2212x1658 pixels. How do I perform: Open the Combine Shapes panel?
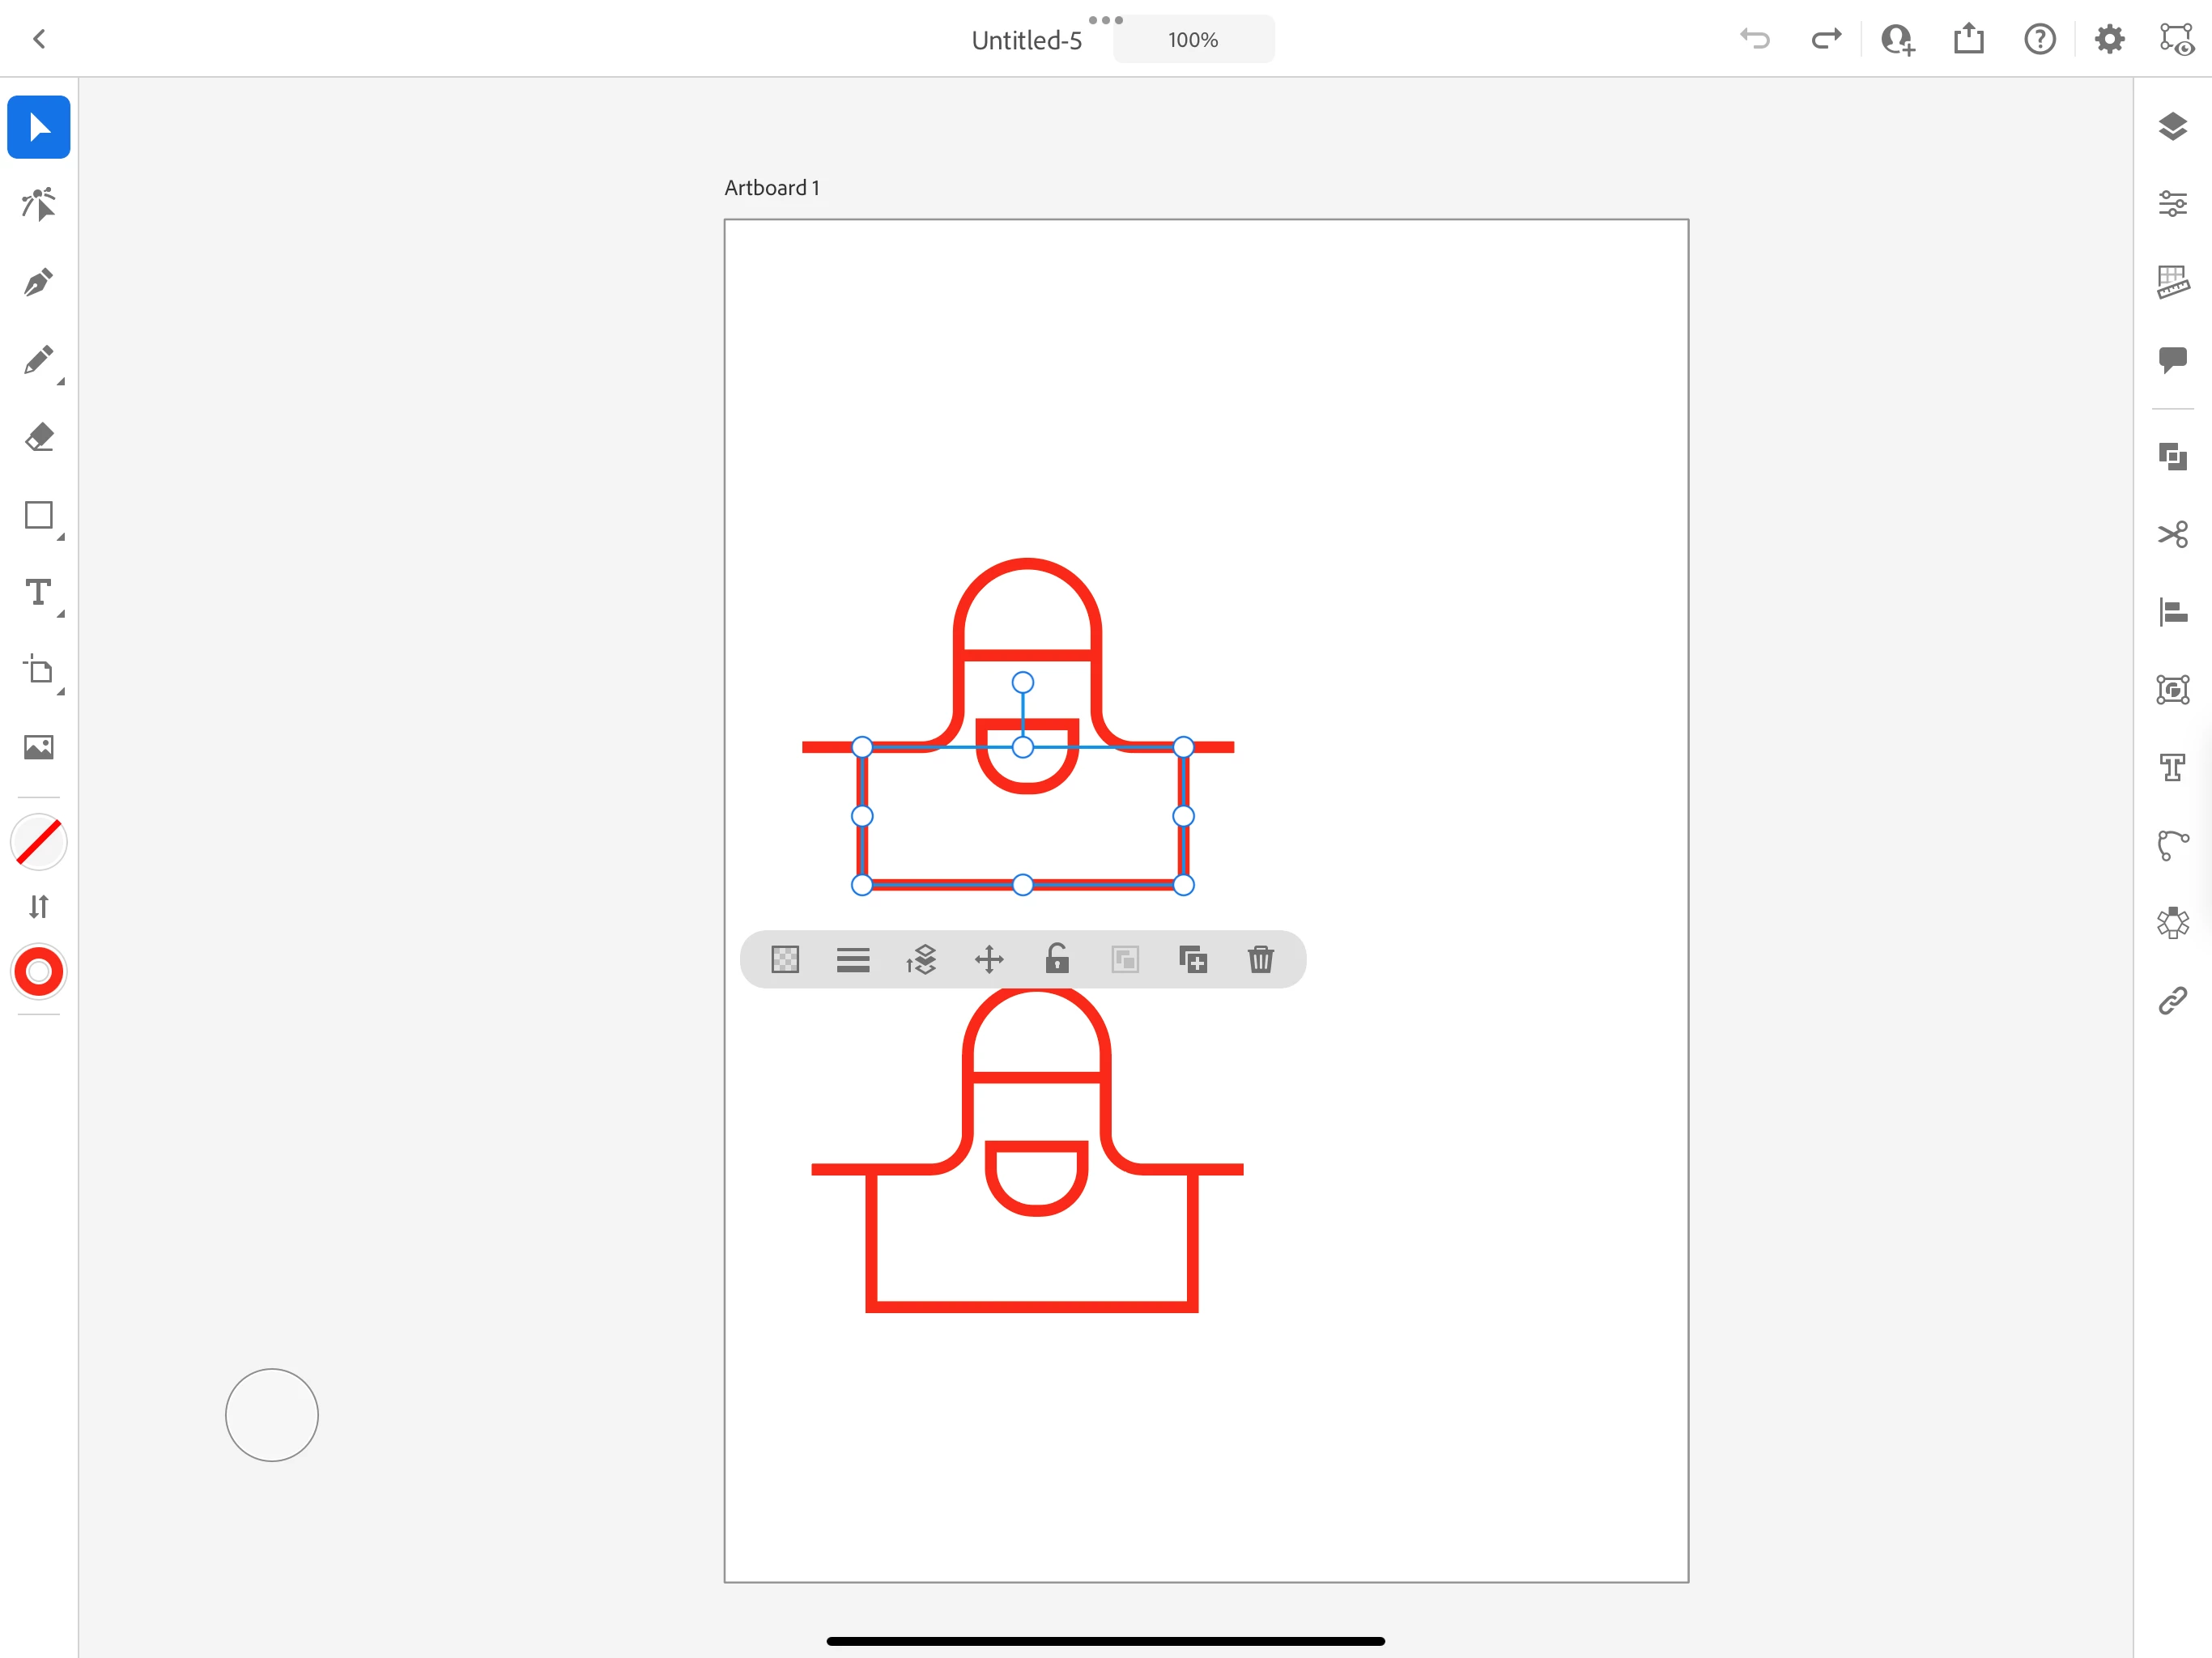[x=2172, y=457]
